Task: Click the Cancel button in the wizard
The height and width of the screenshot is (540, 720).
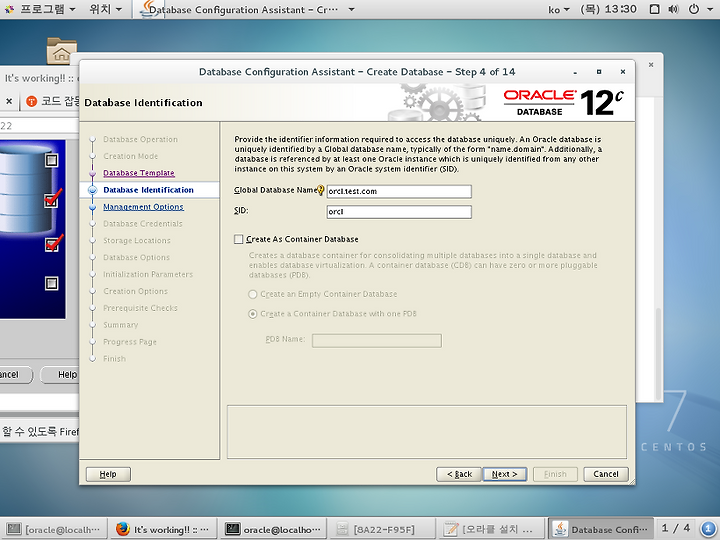Action: click(x=606, y=474)
